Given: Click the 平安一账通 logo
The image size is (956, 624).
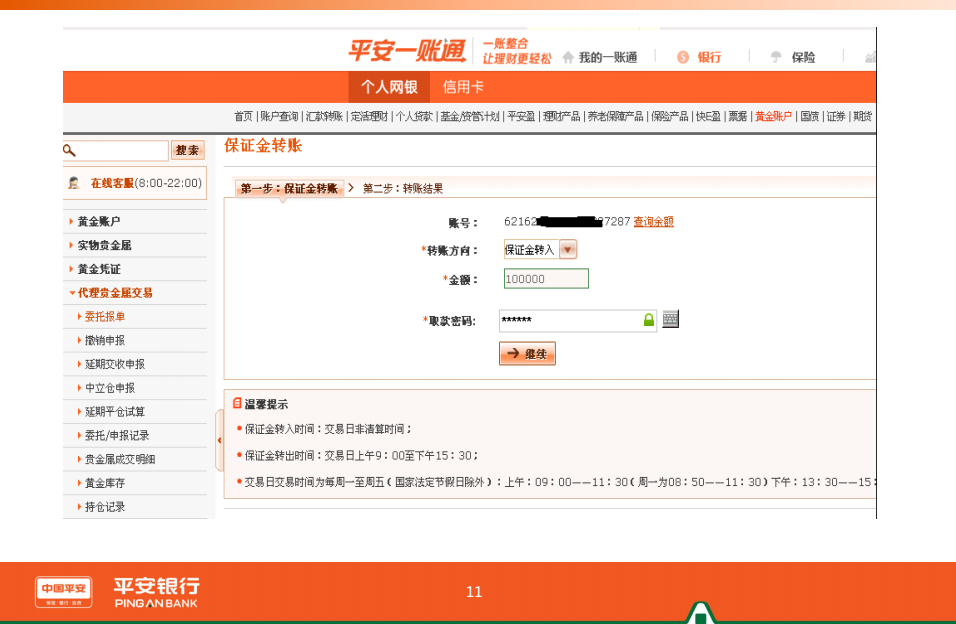Looking at the screenshot, I should pyautogui.click(x=407, y=51).
